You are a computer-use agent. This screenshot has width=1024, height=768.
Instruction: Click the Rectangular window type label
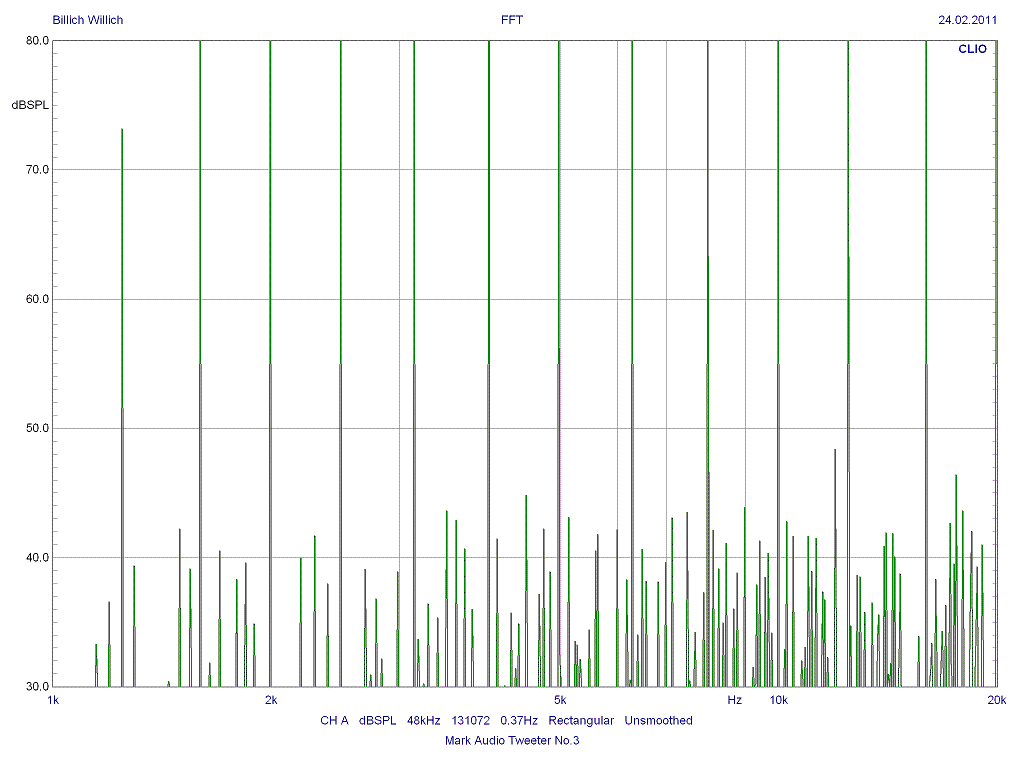coord(581,720)
